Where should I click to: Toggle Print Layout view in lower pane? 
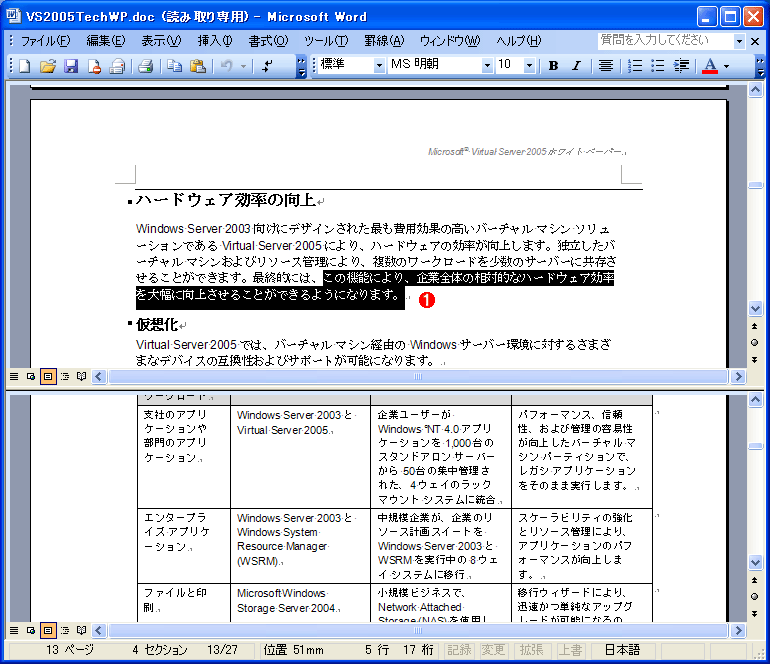pos(48,630)
